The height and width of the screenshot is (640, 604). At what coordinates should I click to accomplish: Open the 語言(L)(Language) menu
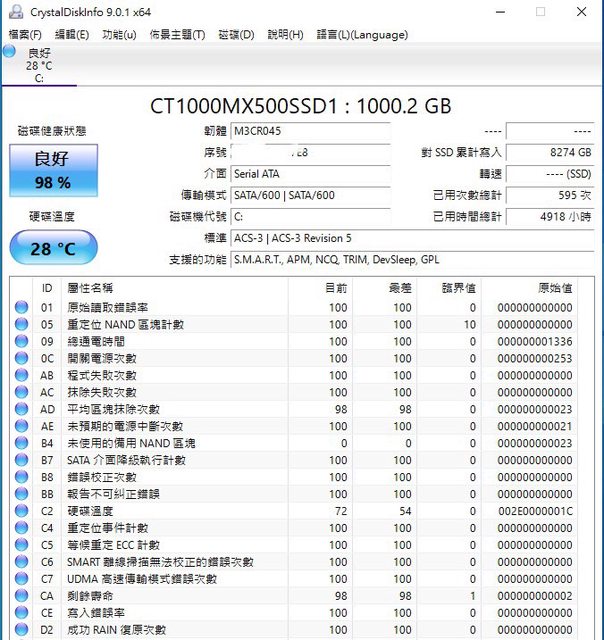[362, 34]
